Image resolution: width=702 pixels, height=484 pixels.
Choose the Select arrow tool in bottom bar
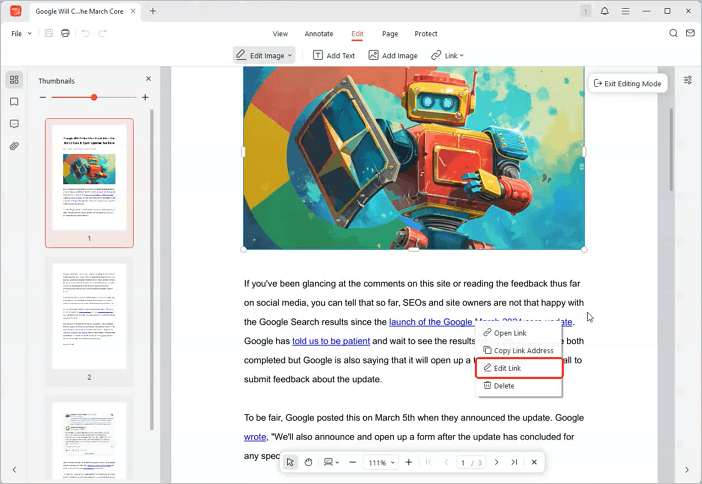[290, 462]
